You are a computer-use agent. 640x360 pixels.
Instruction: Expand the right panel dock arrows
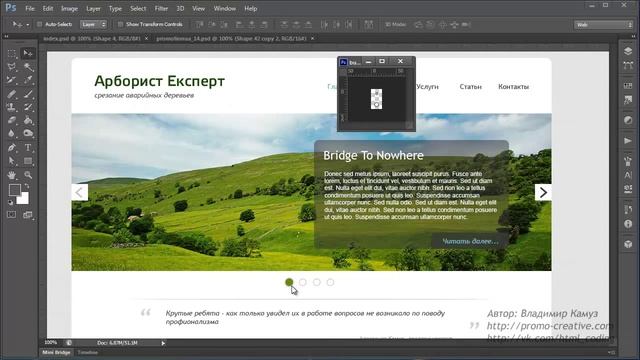[x=633, y=36]
